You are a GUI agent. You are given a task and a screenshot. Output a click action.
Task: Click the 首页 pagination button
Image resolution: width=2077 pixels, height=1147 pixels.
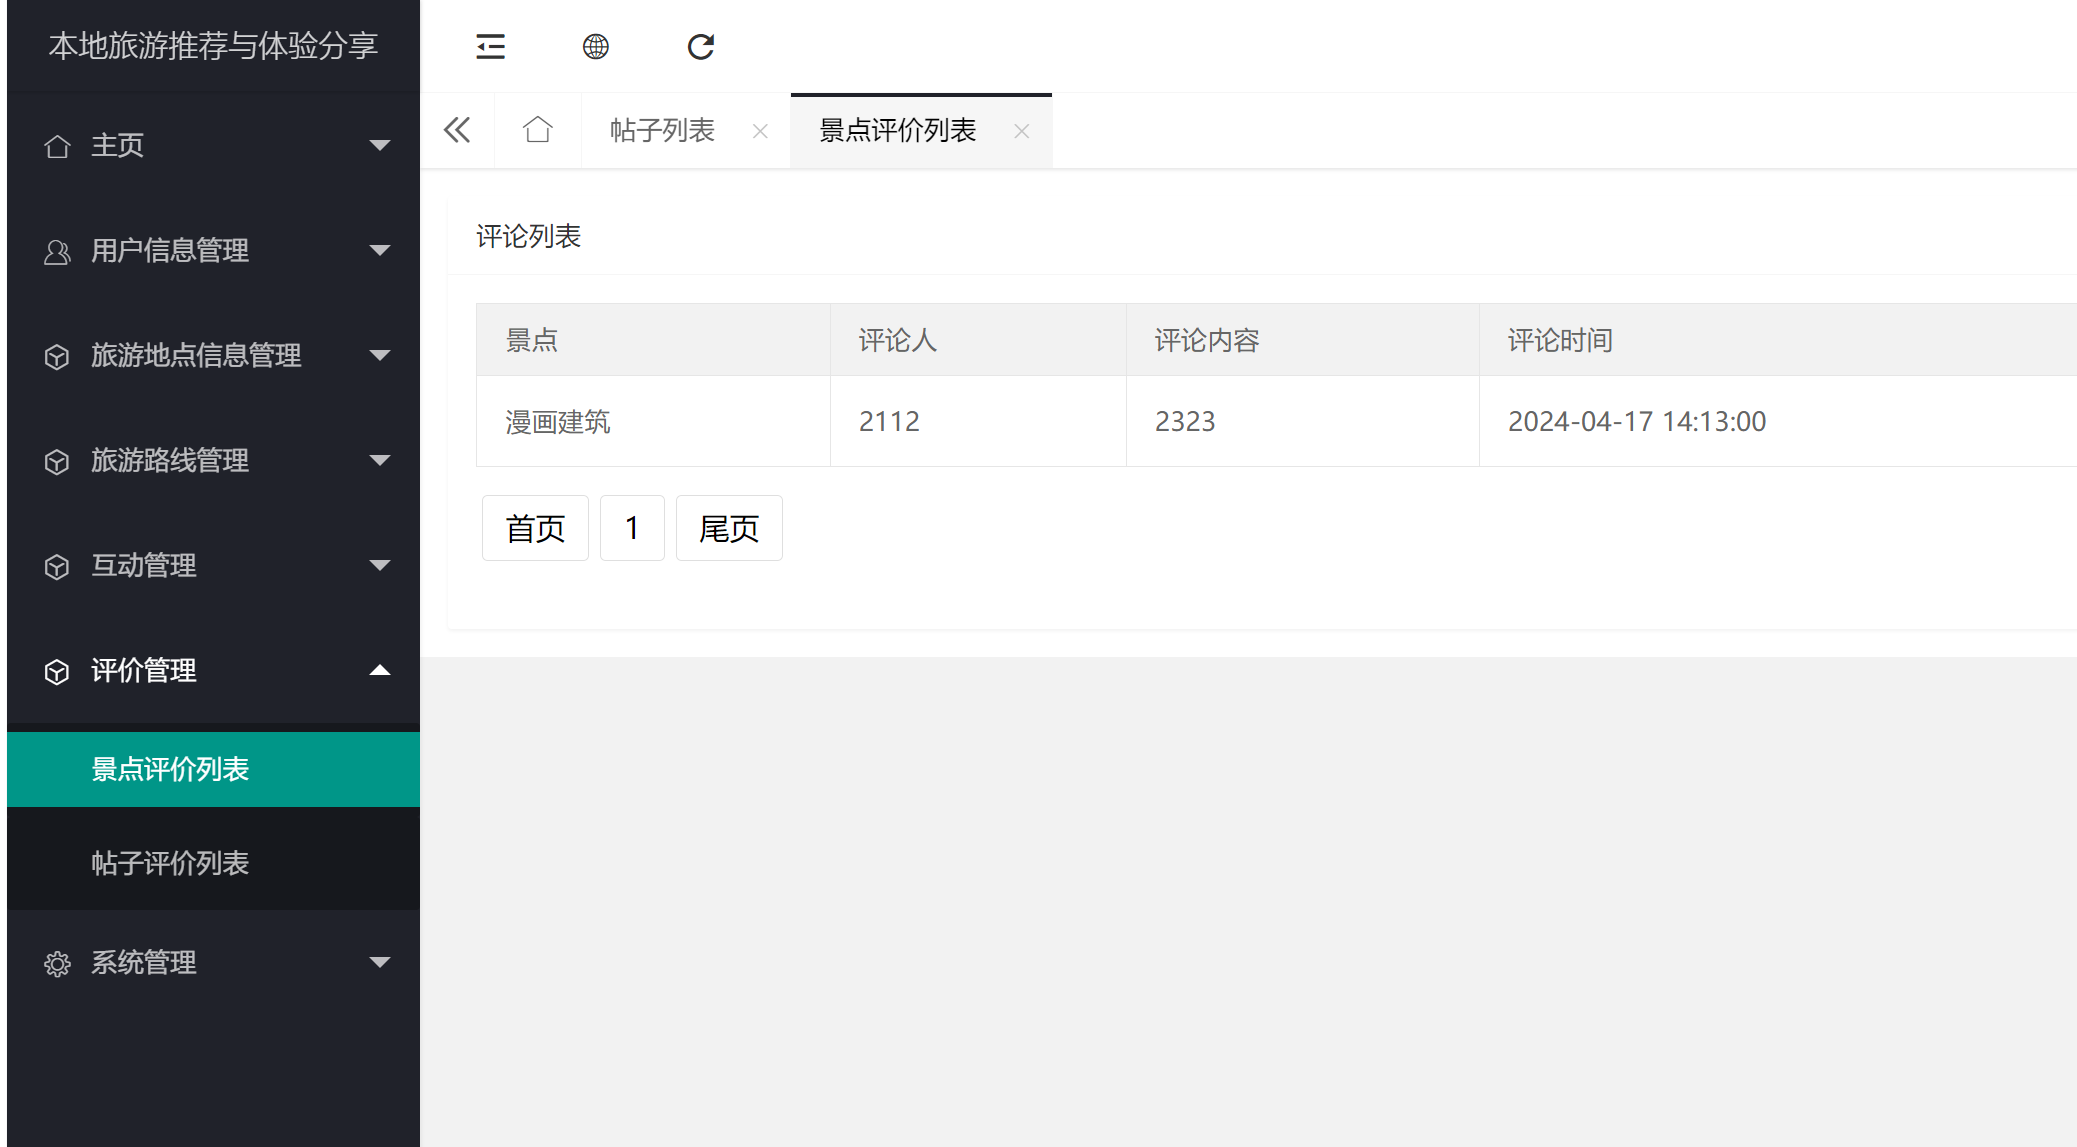[x=534, y=528]
